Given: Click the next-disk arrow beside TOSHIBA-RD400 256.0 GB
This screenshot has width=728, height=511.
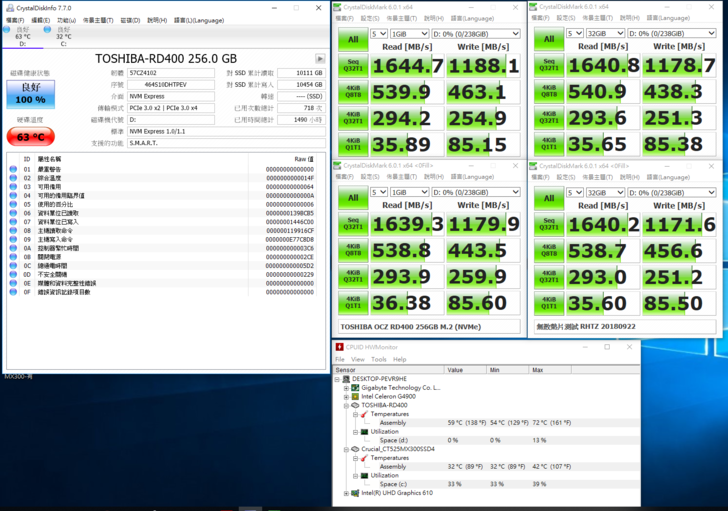Looking at the screenshot, I should click(320, 59).
